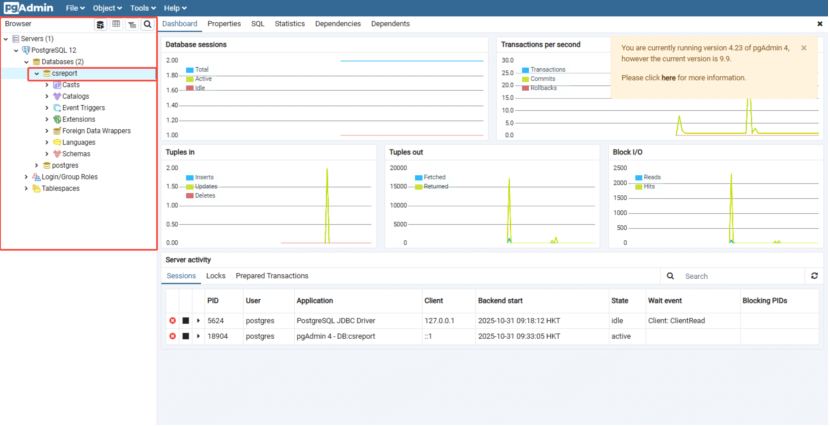Click the 'here' link in version notice
This screenshot has height=426, width=830.
(x=668, y=77)
